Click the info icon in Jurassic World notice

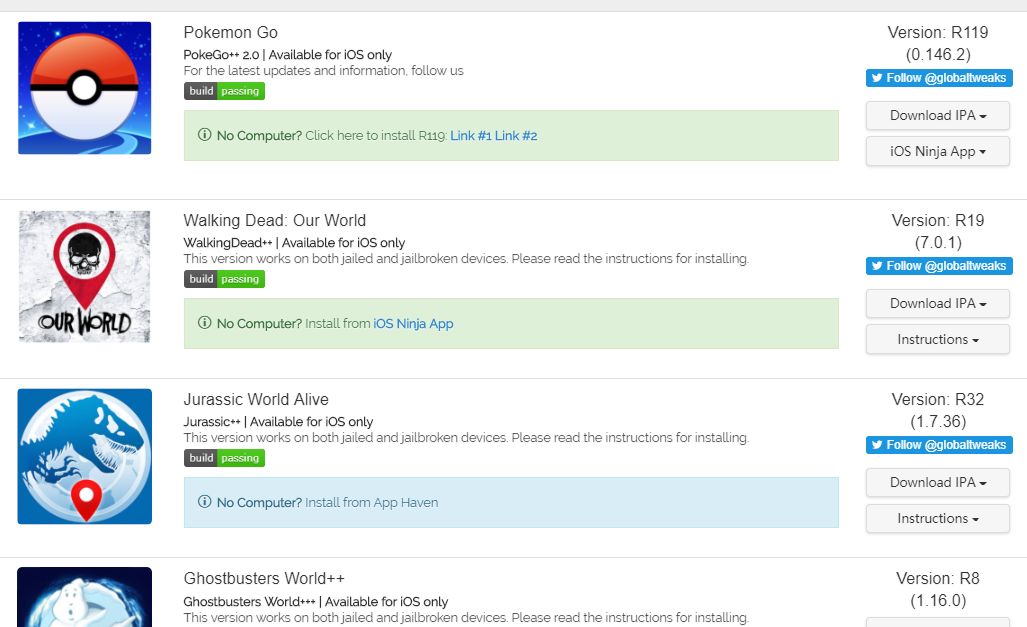(204, 502)
